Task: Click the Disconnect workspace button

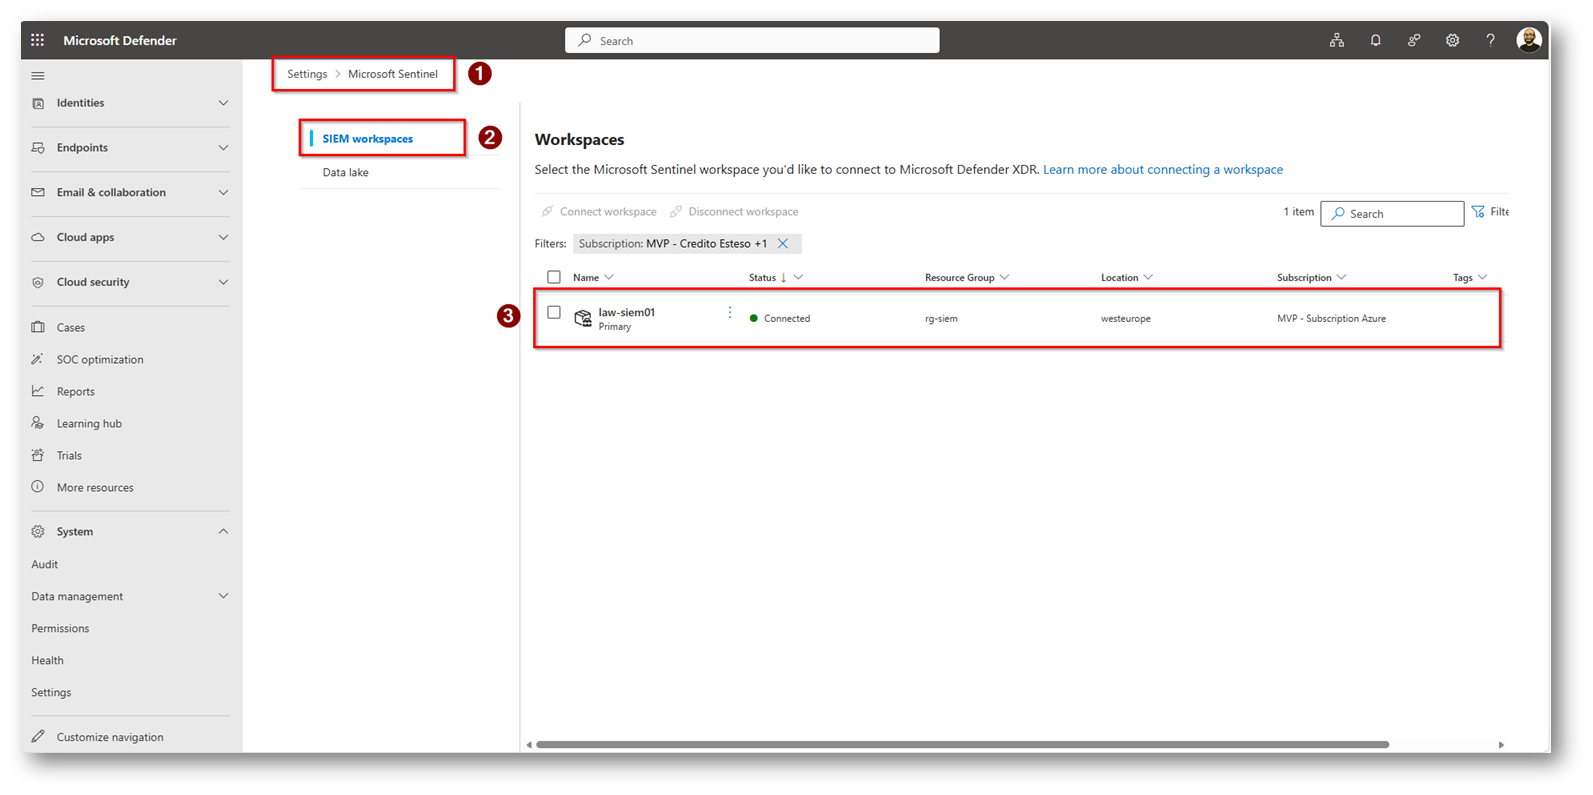Action: (x=734, y=212)
